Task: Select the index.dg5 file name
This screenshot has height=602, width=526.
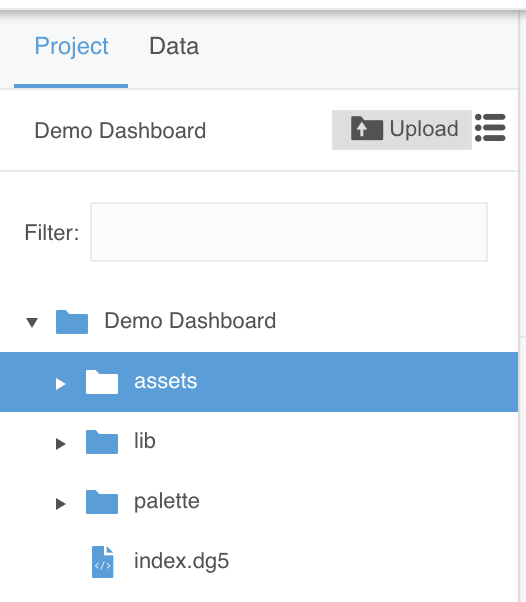Action: (181, 561)
